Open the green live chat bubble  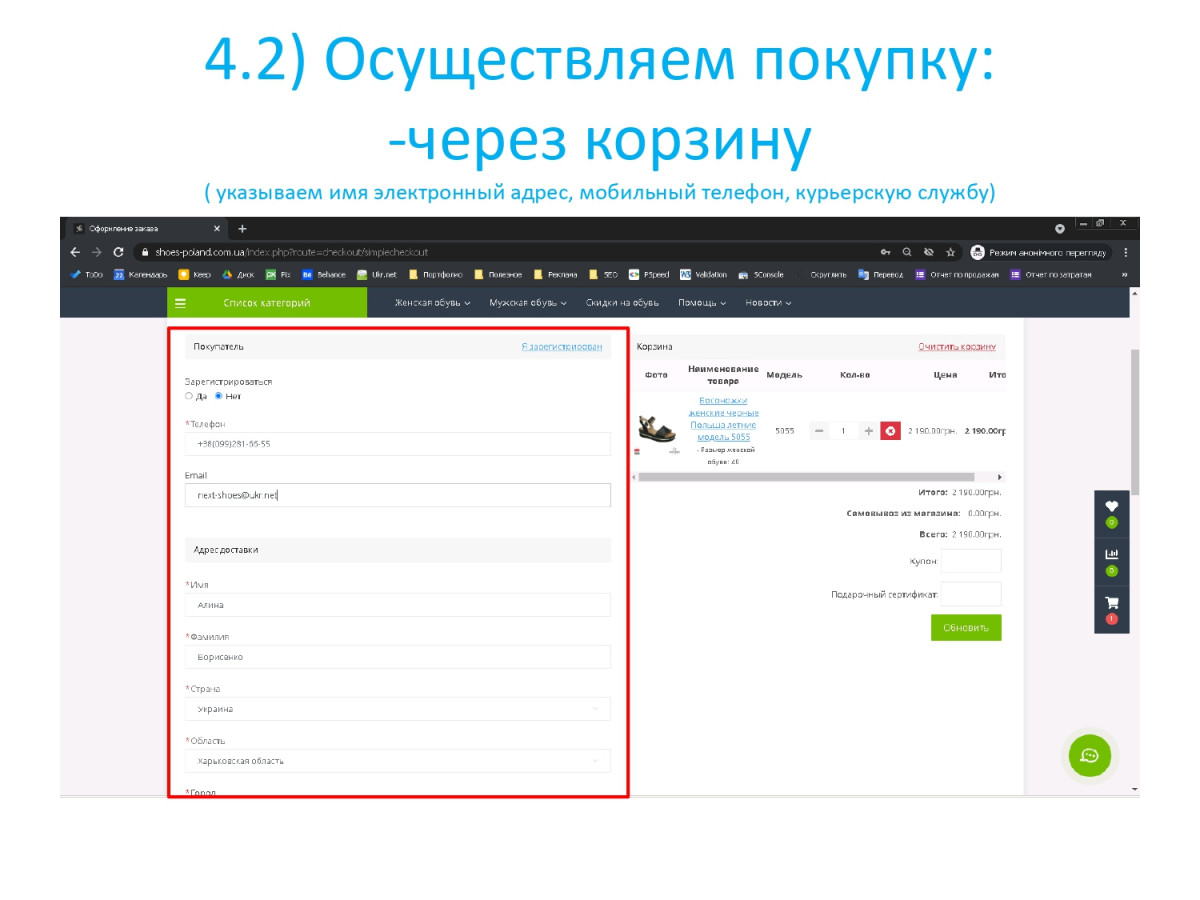[1089, 755]
